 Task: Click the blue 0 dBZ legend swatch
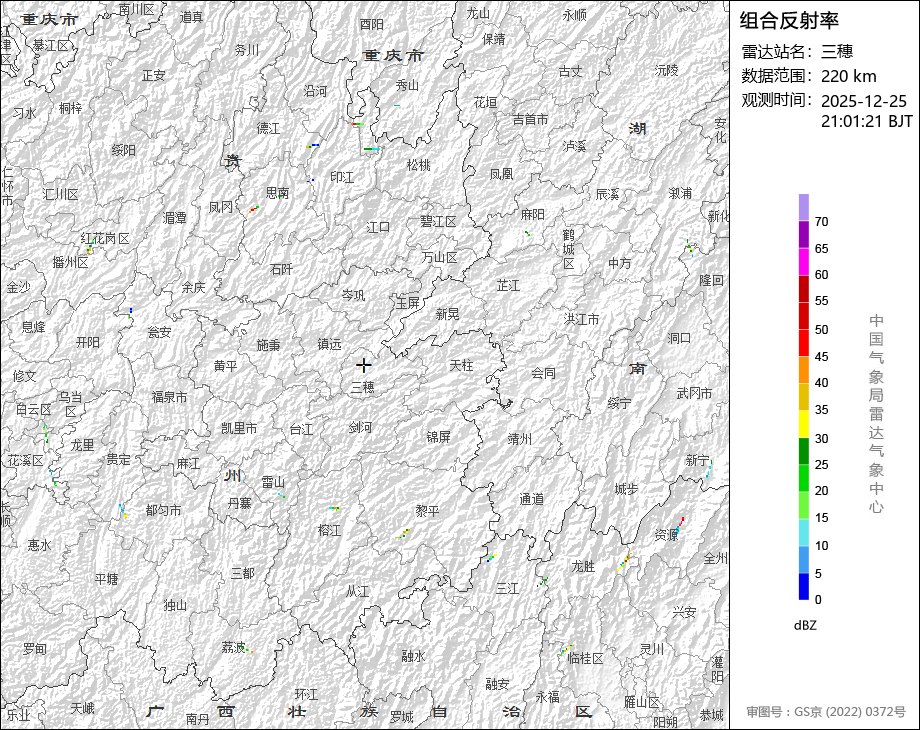pos(804,586)
